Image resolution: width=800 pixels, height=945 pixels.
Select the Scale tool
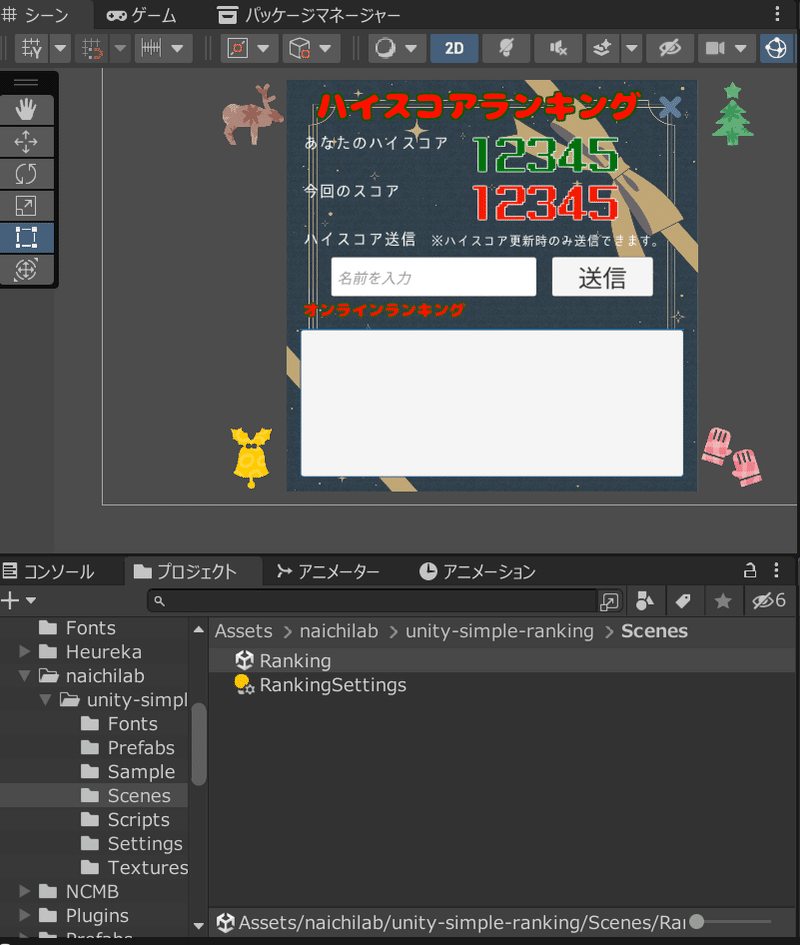(28, 205)
